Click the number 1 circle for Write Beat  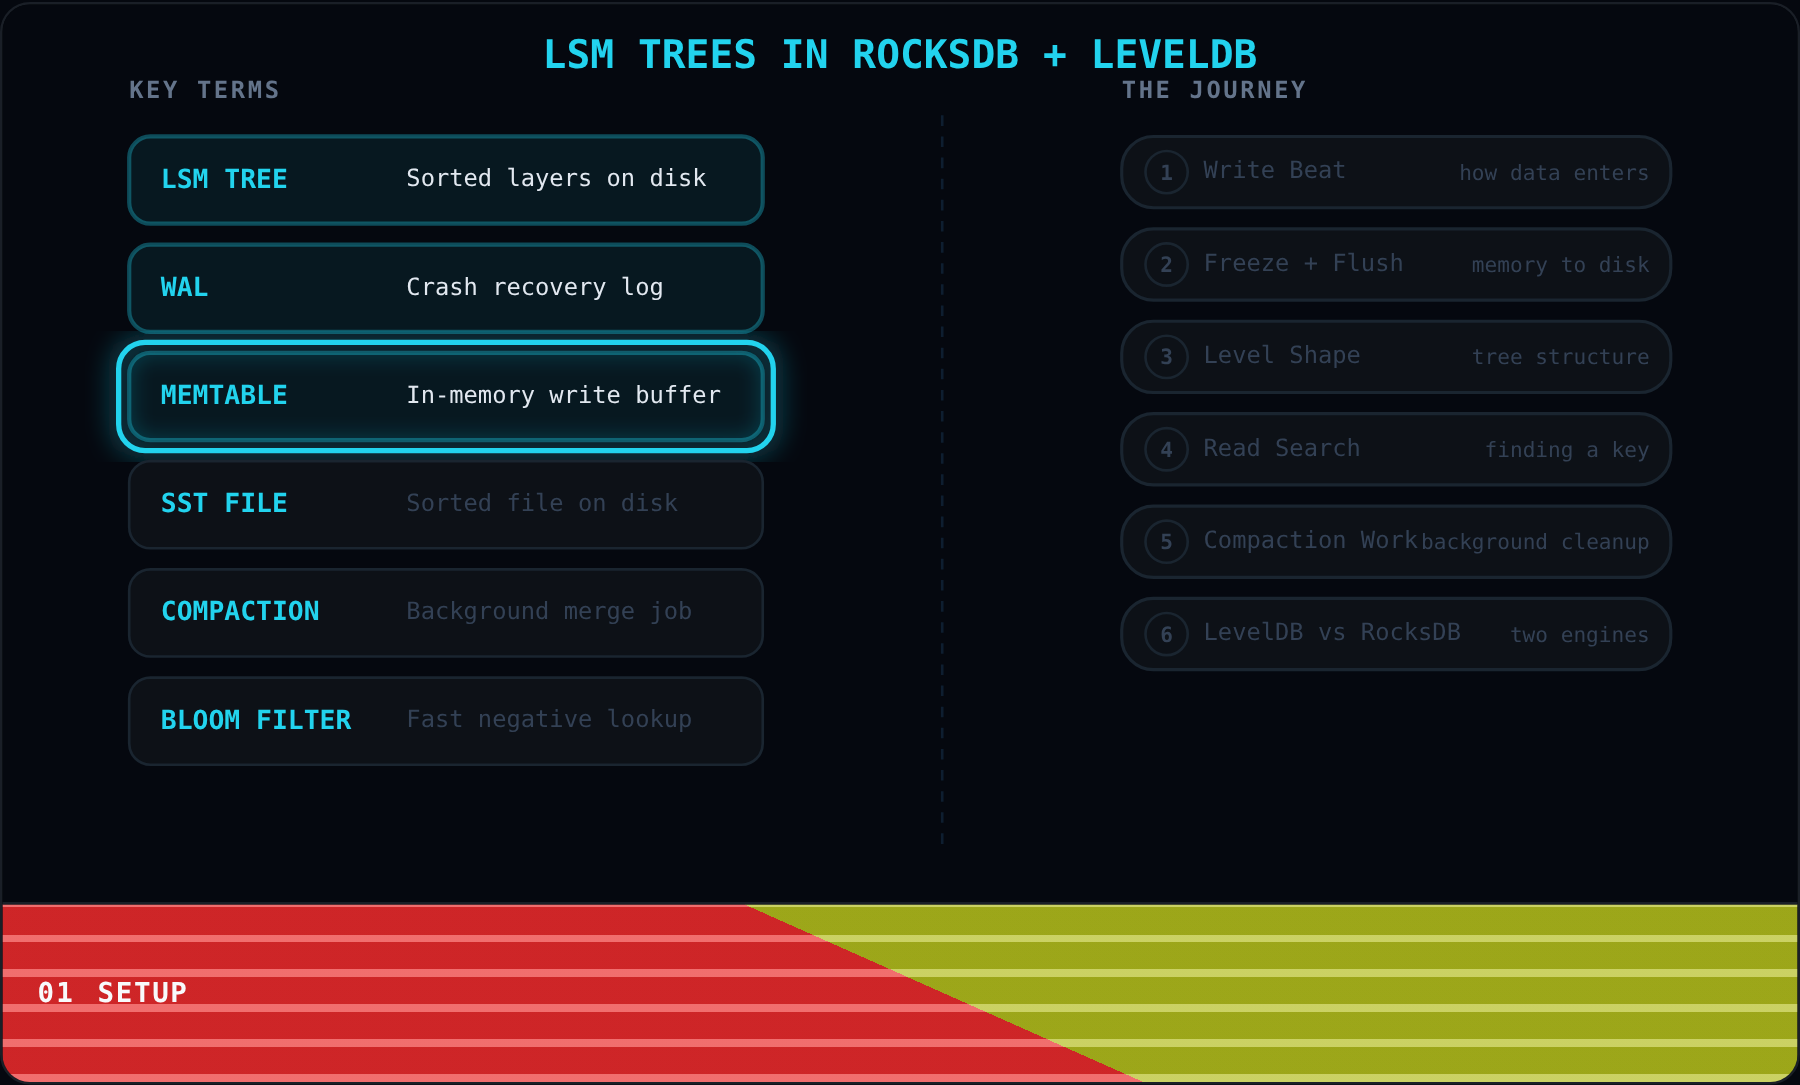click(x=1166, y=172)
